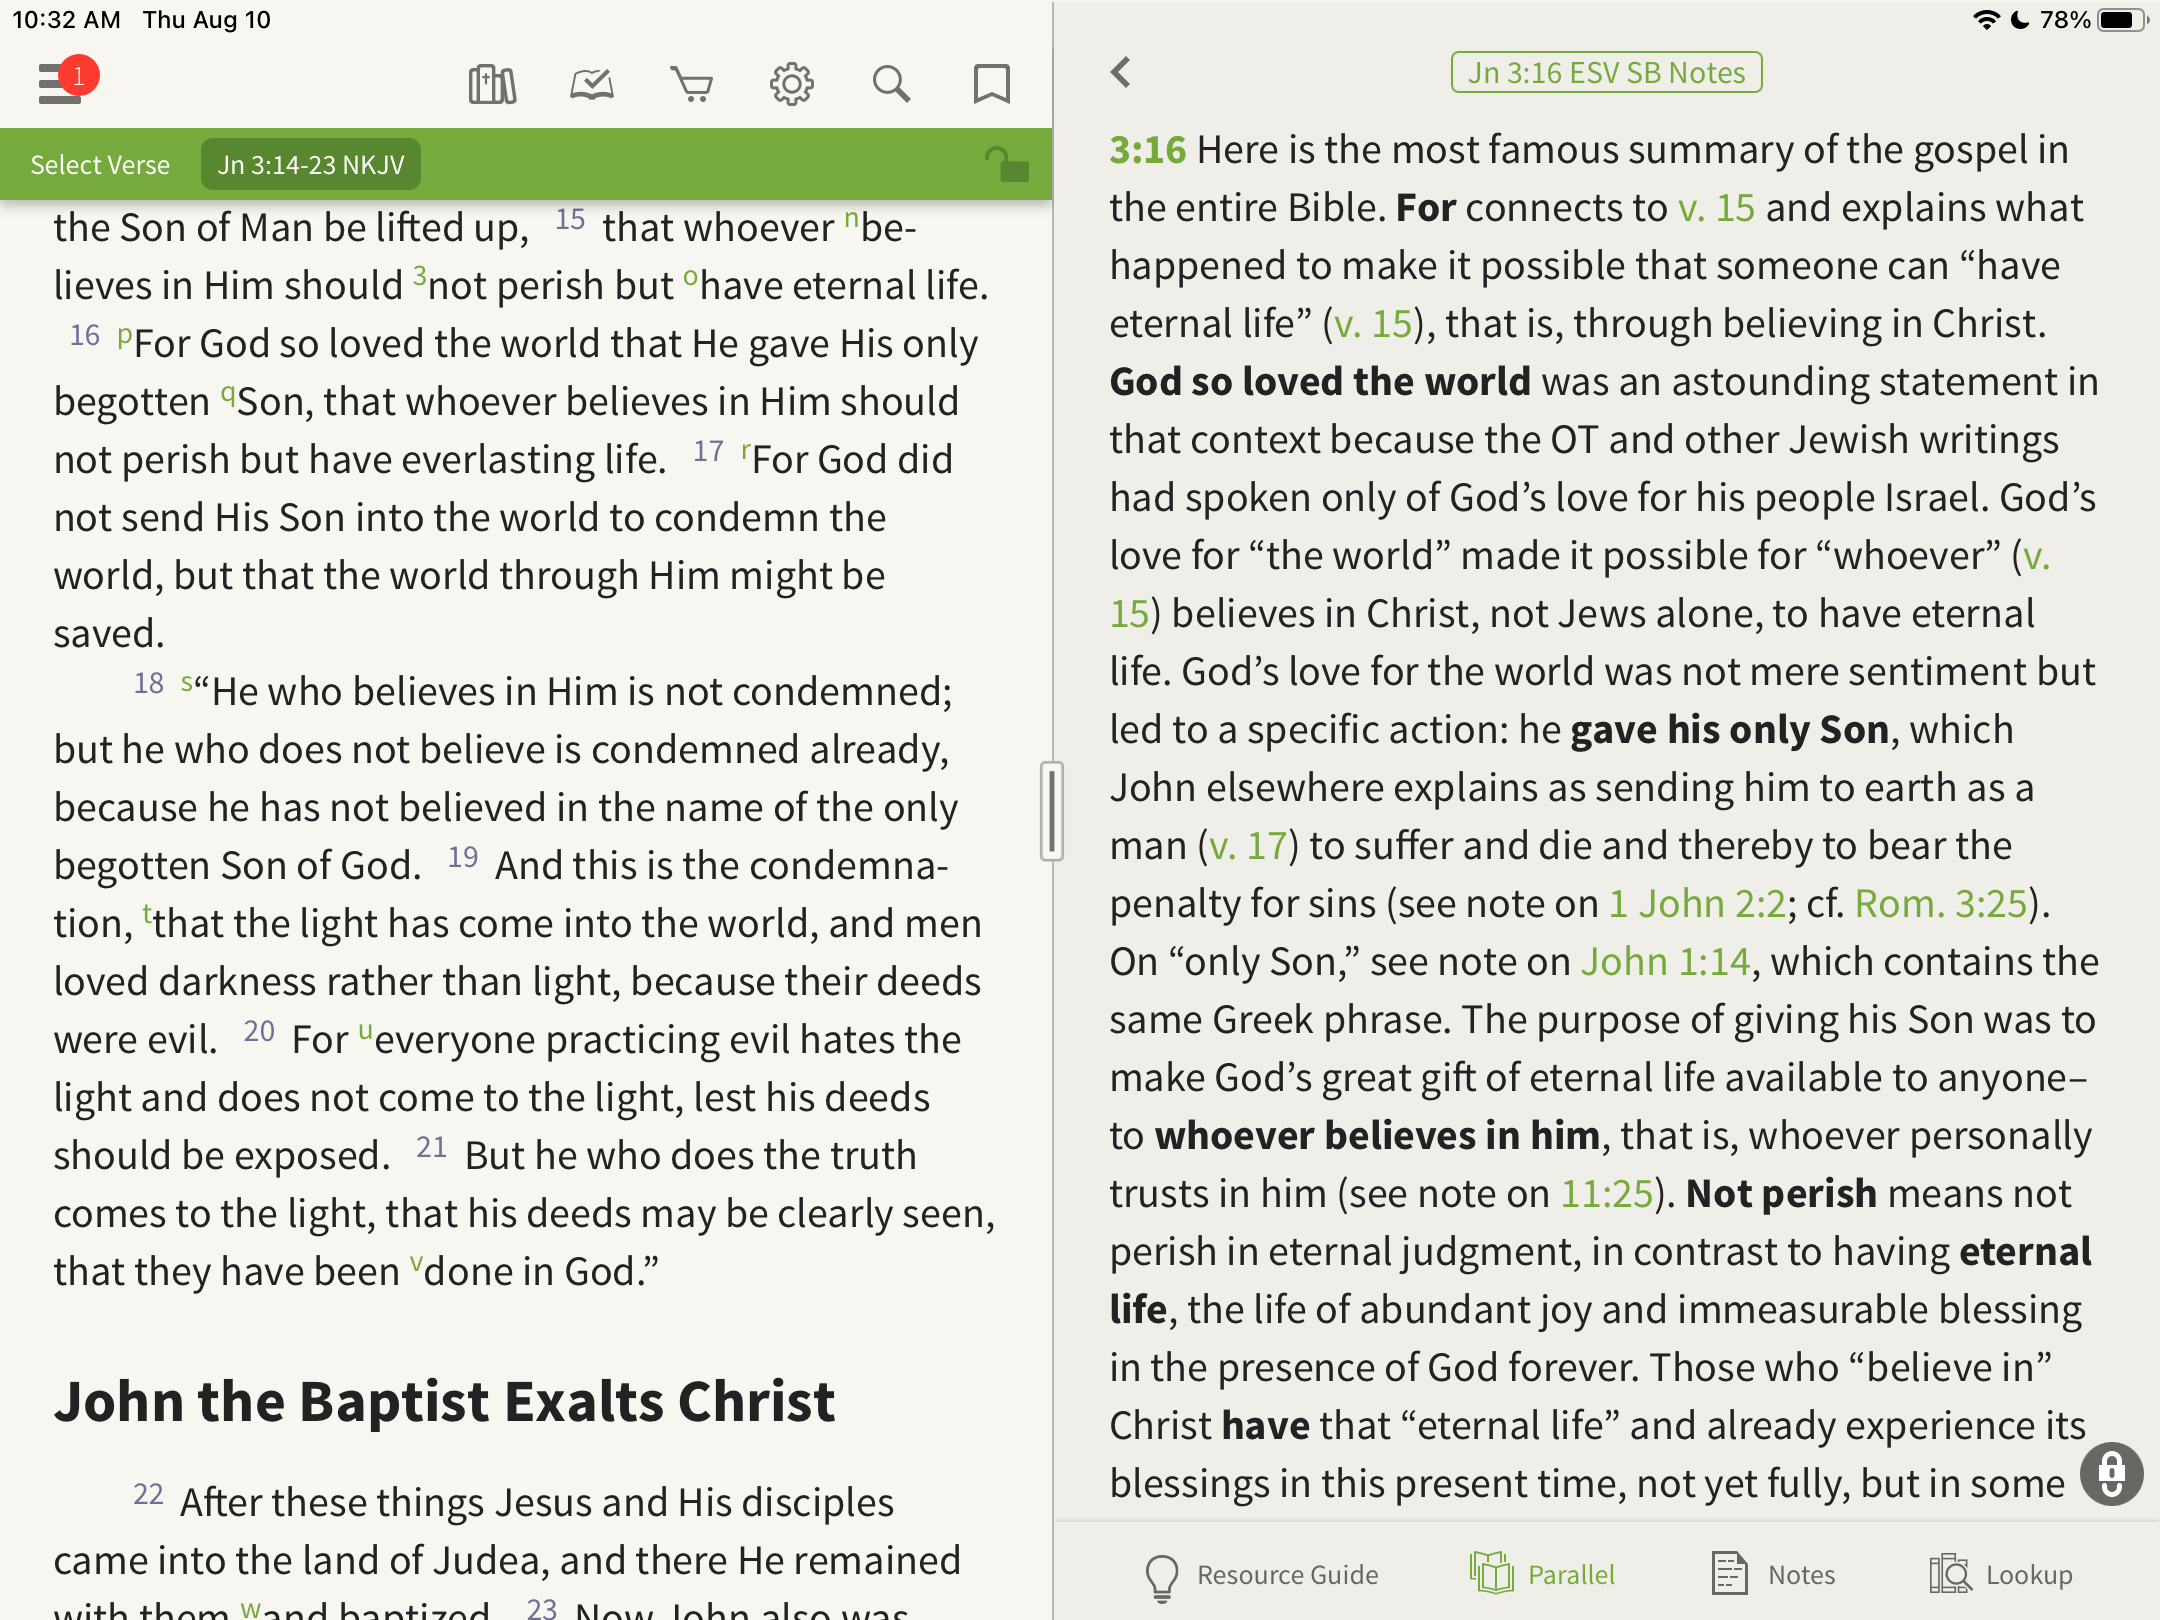This screenshot has width=2160, height=1620.
Task: Tap footnote v before 'done in God'
Action: point(417,1263)
